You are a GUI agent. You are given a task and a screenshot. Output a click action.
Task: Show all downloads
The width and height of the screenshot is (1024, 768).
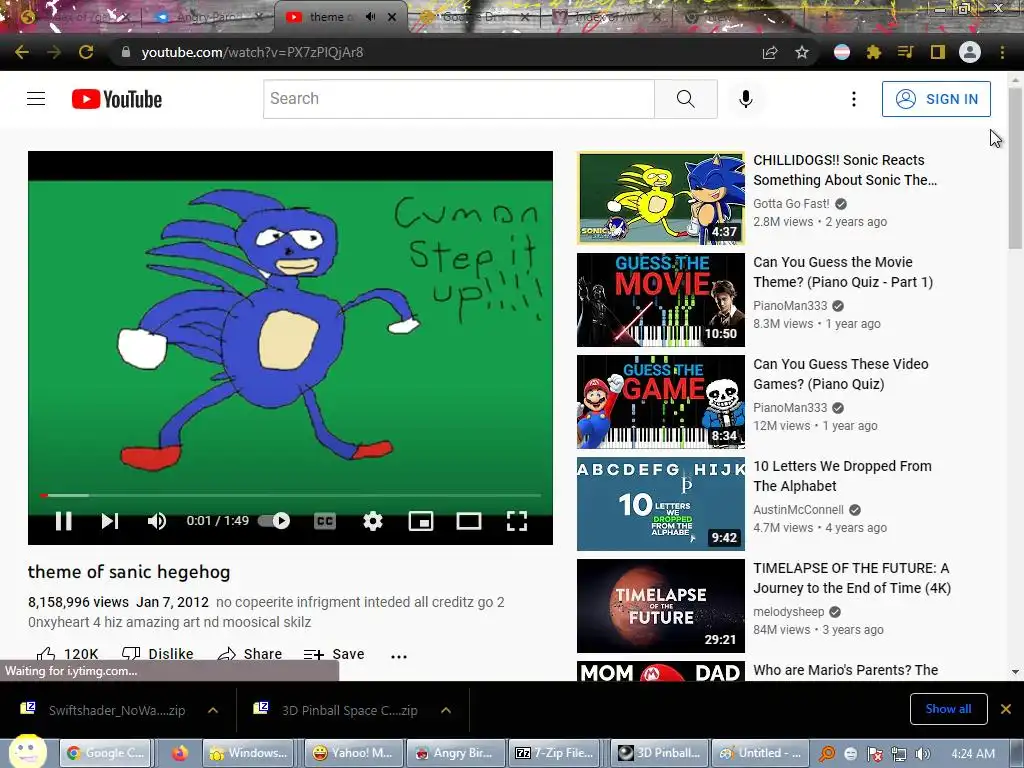coord(948,709)
